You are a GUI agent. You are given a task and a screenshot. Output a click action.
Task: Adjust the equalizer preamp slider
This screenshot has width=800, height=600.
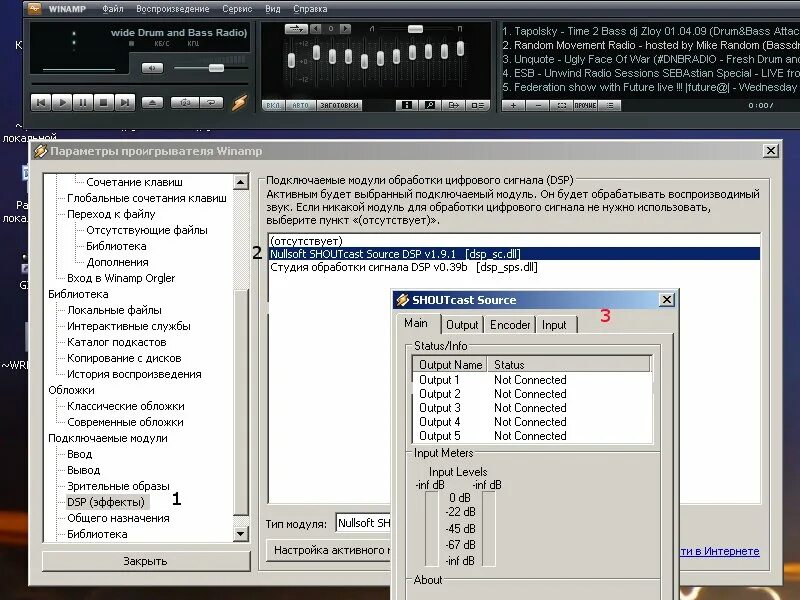tap(291, 60)
